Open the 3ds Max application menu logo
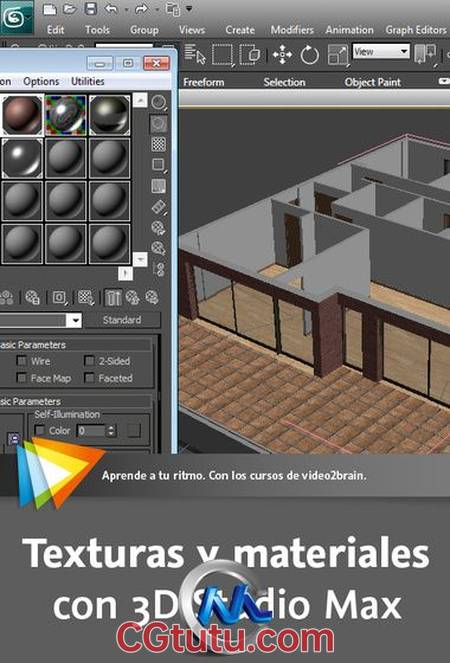 click(16, 18)
